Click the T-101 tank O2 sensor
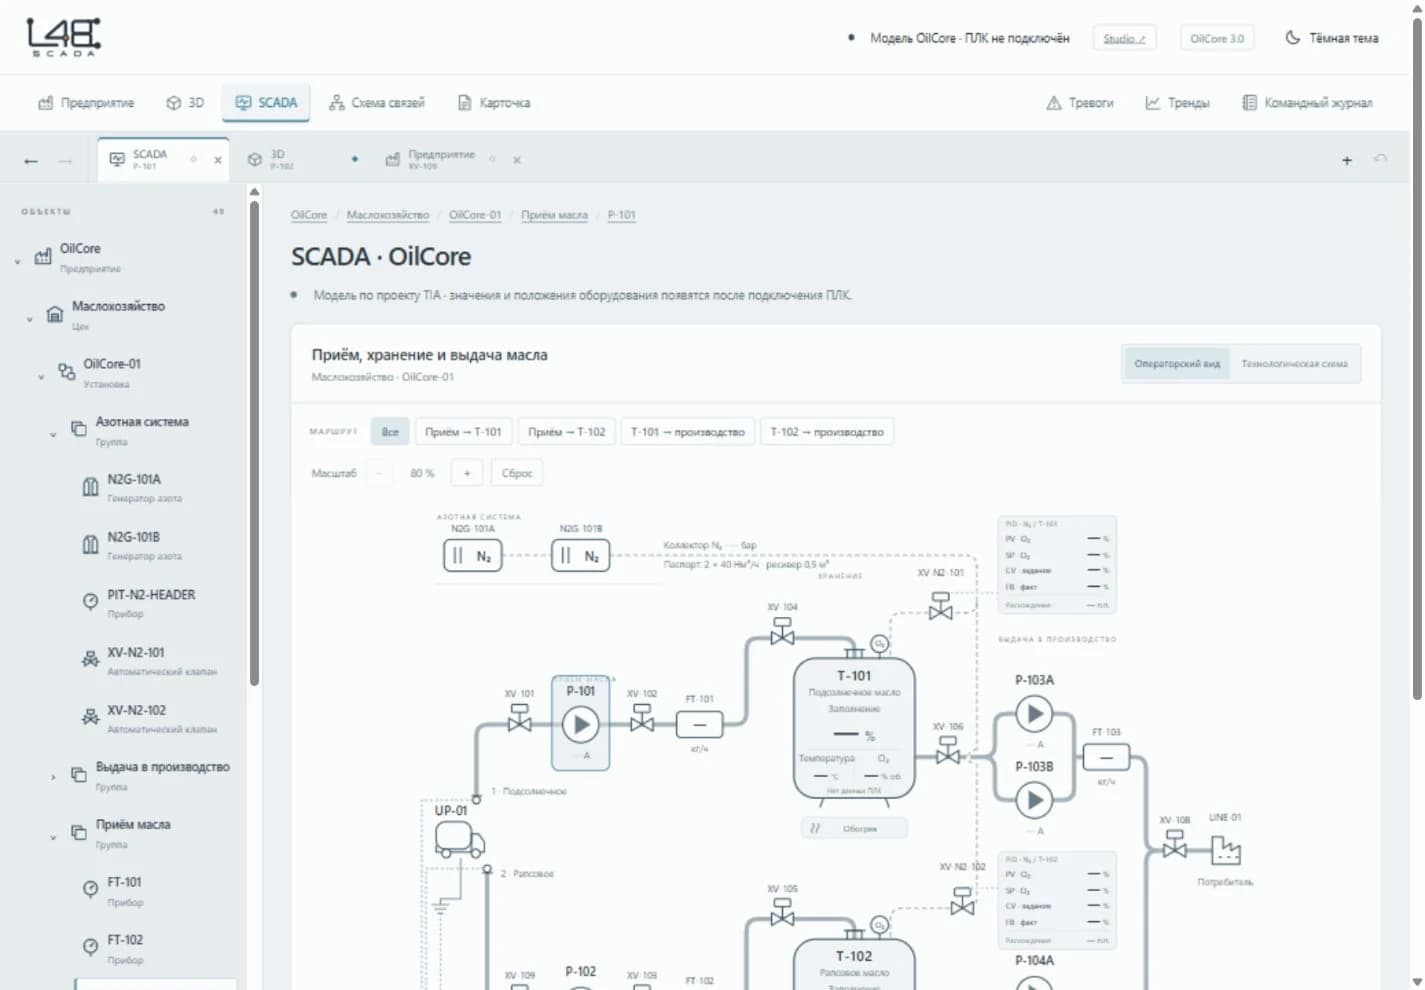1425x990 pixels. [x=879, y=644]
